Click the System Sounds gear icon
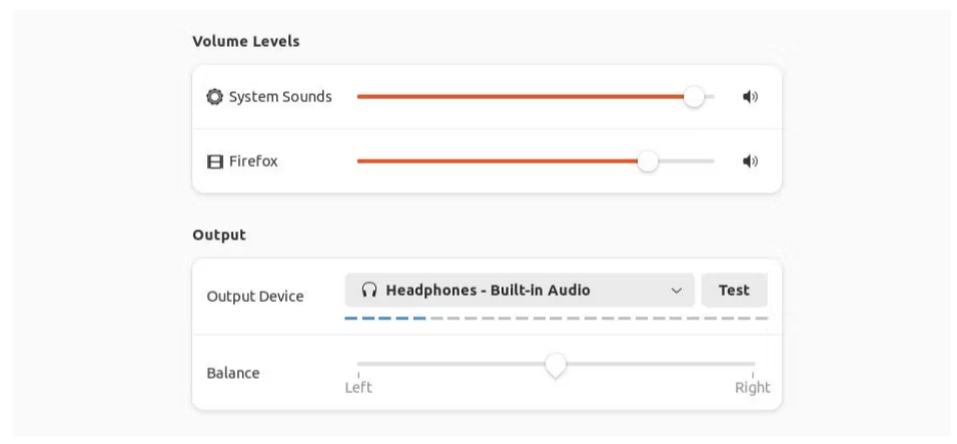Screen dimensions: 957x444 [214, 97]
